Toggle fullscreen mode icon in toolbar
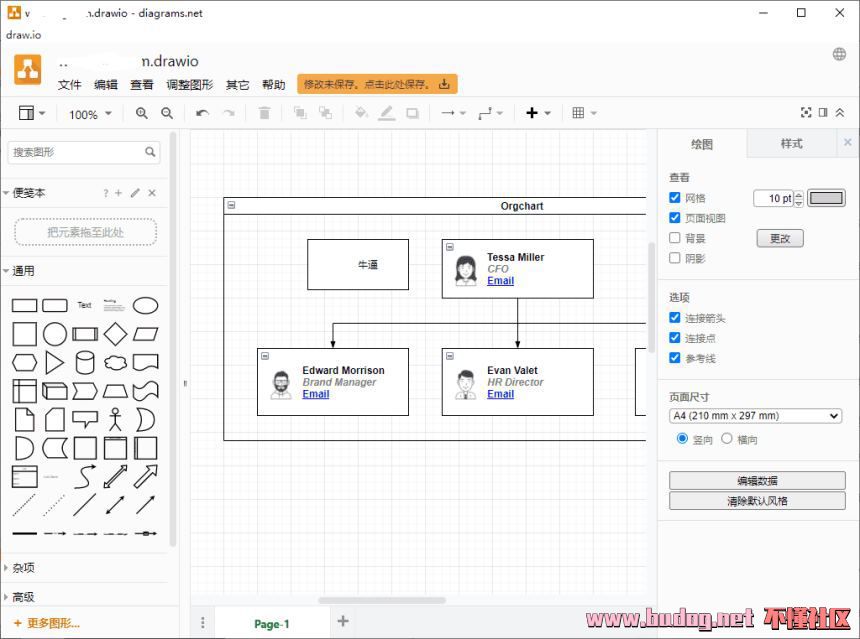Image resolution: width=860 pixels, height=639 pixels. point(806,113)
